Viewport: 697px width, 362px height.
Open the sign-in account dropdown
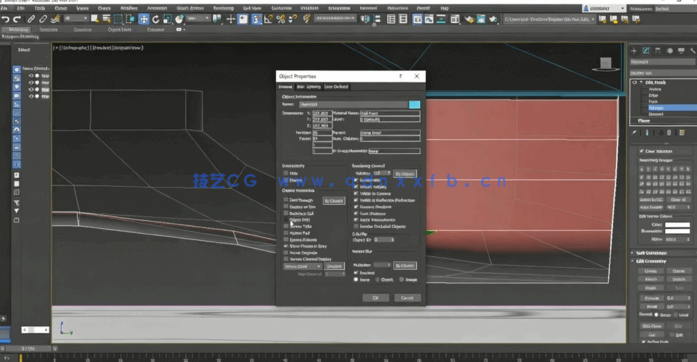click(x=604, y=8)
